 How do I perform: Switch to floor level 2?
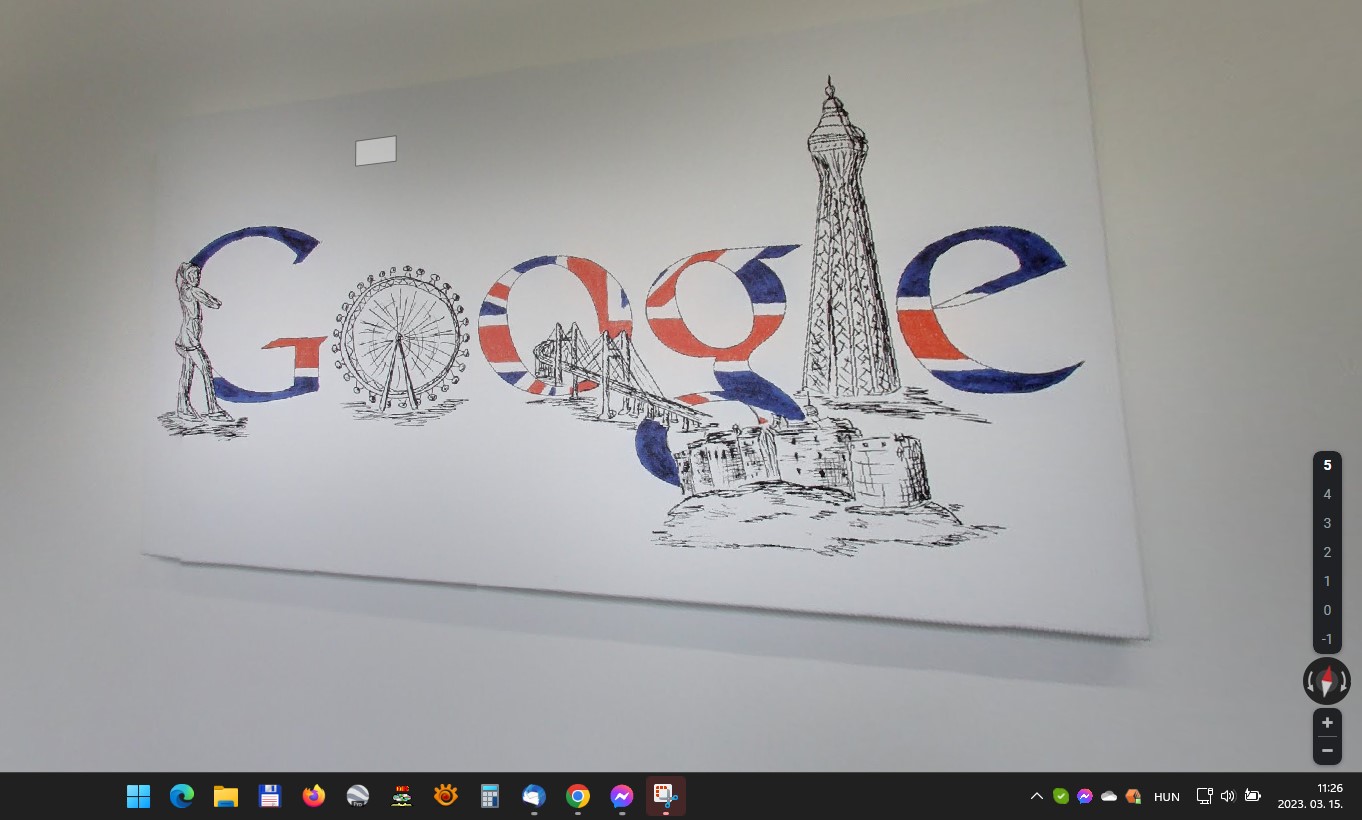pos(1327,552)
